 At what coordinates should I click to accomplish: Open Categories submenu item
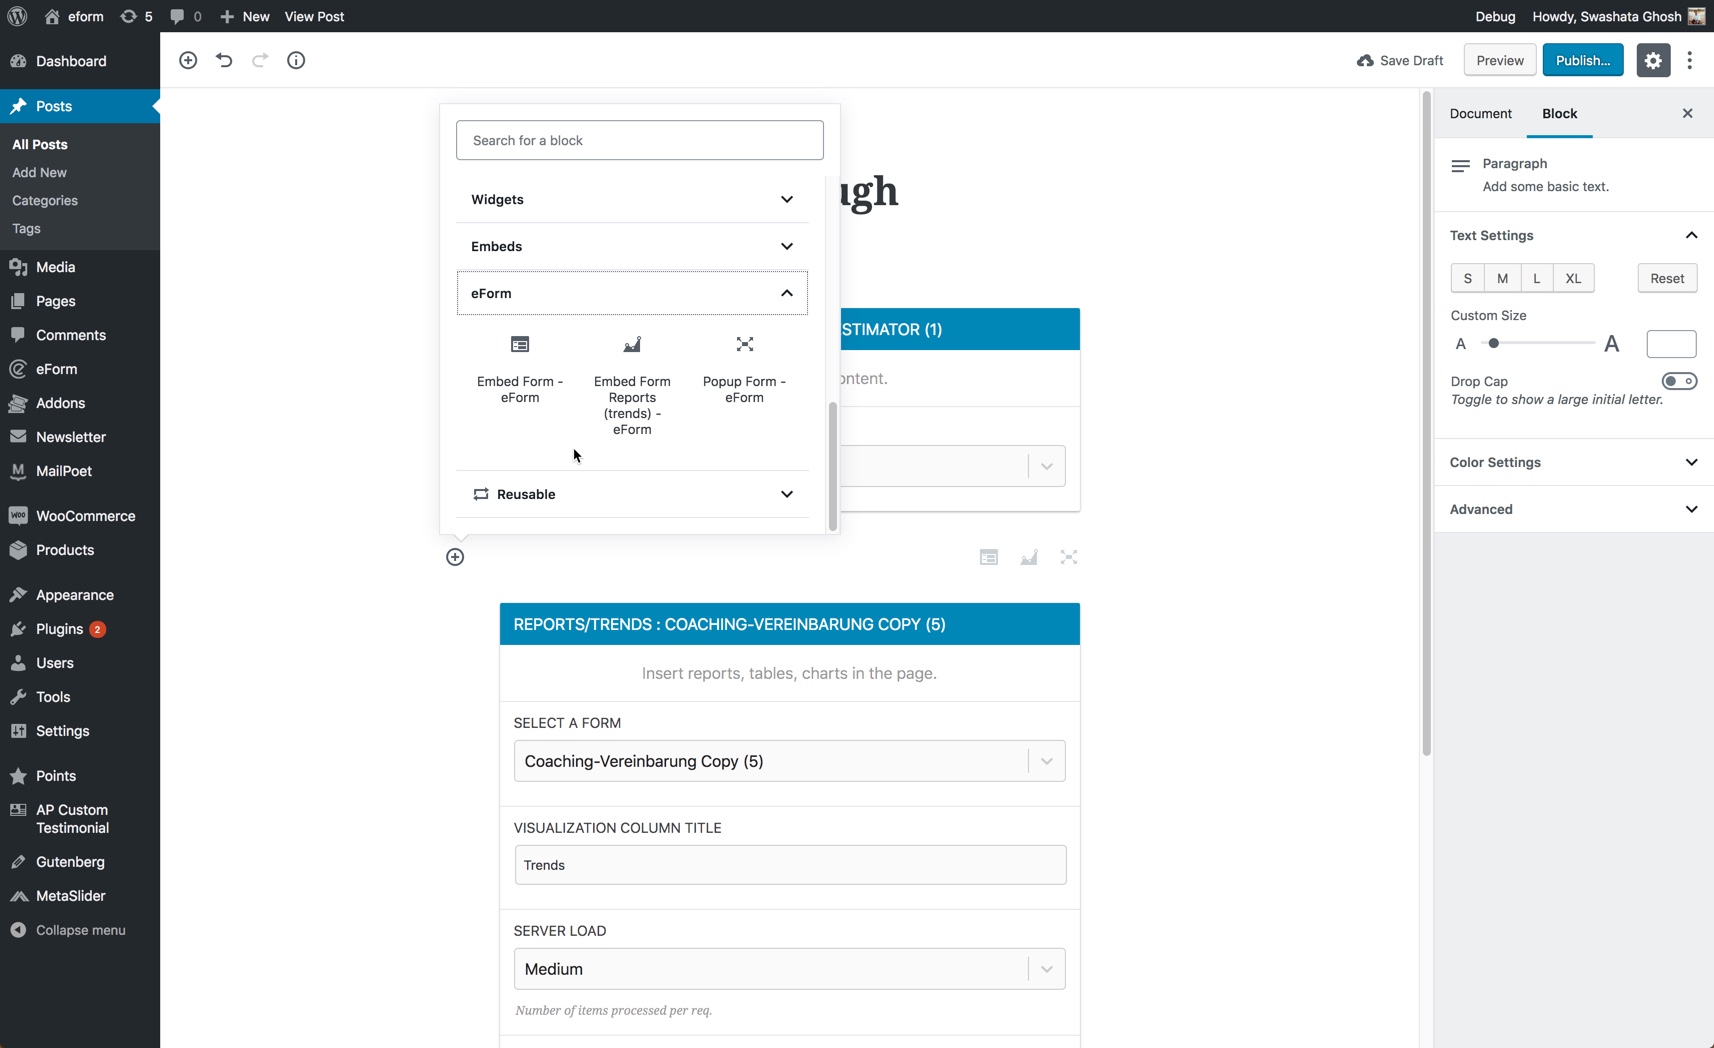tap(45, 200)
